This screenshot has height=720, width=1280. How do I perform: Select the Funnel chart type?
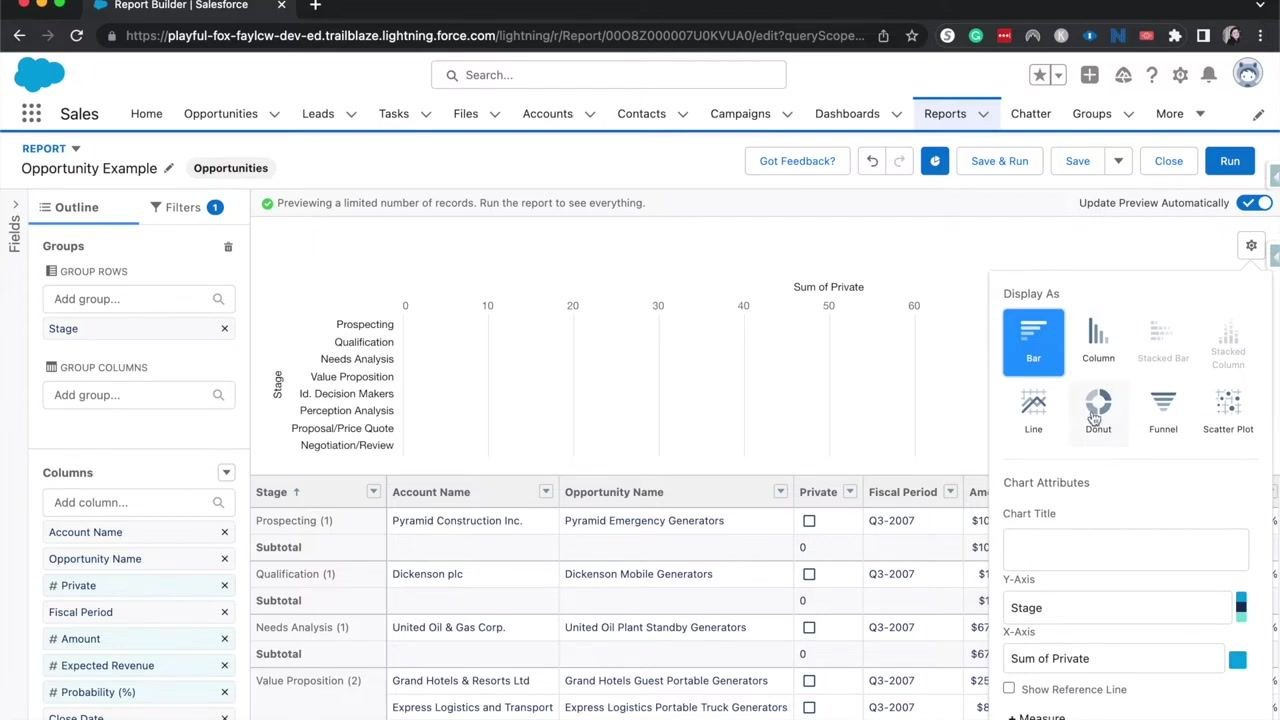click(x=1163, y=412)
